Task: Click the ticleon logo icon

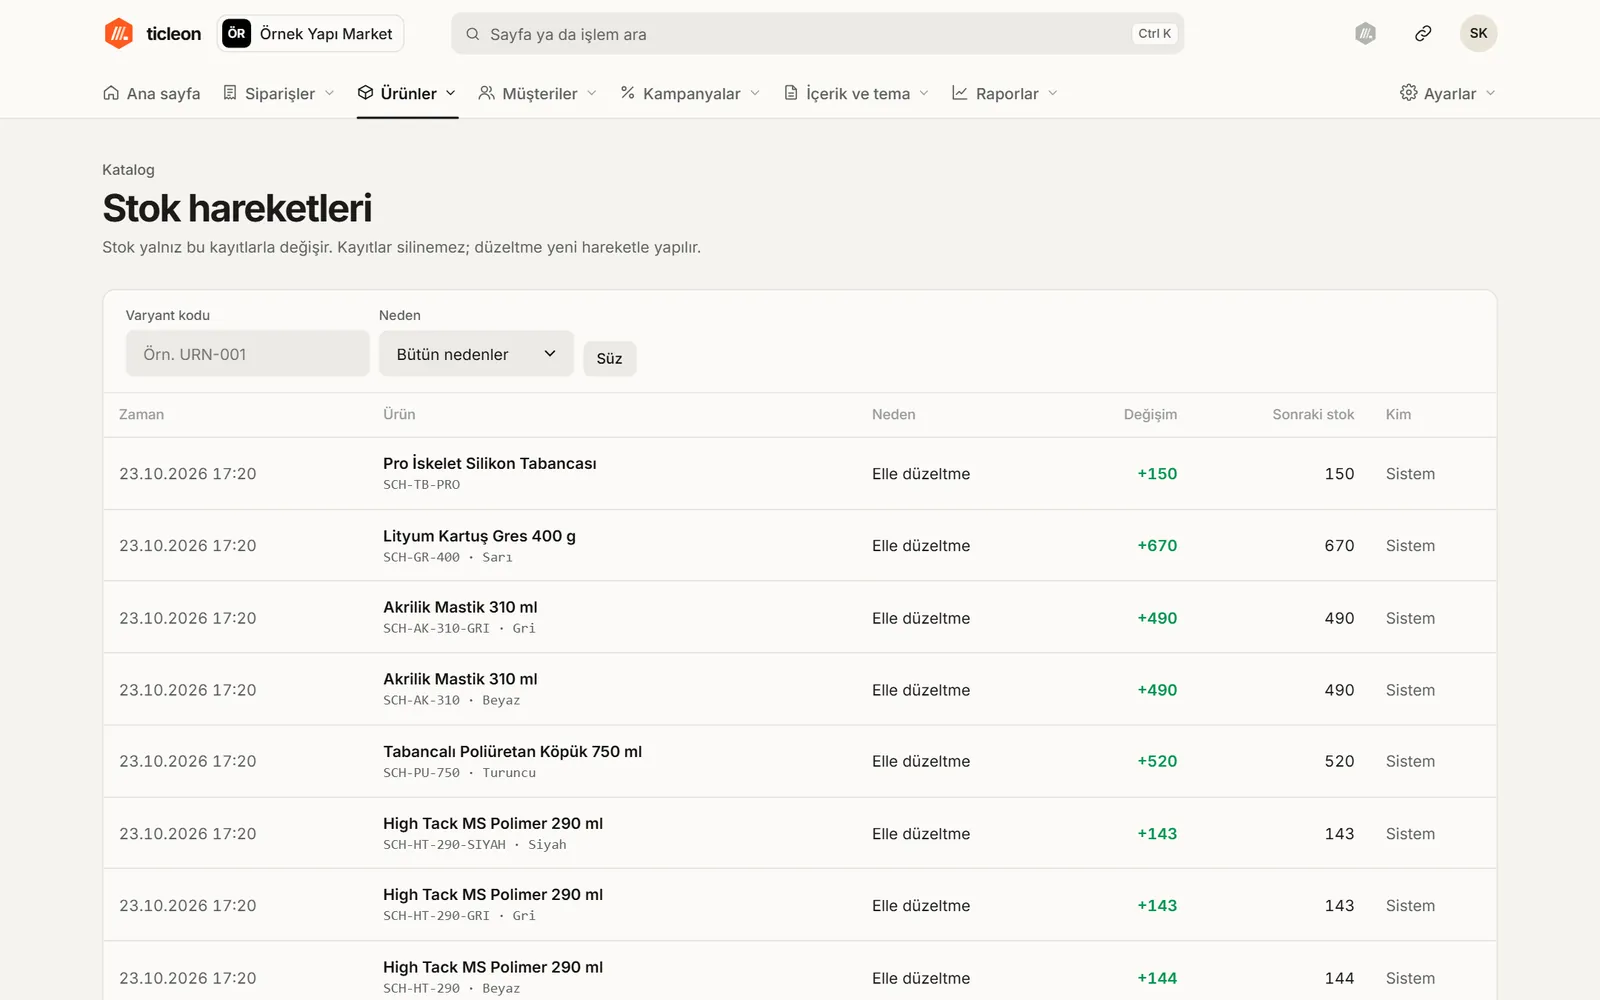Action: (x=119, y=33)
